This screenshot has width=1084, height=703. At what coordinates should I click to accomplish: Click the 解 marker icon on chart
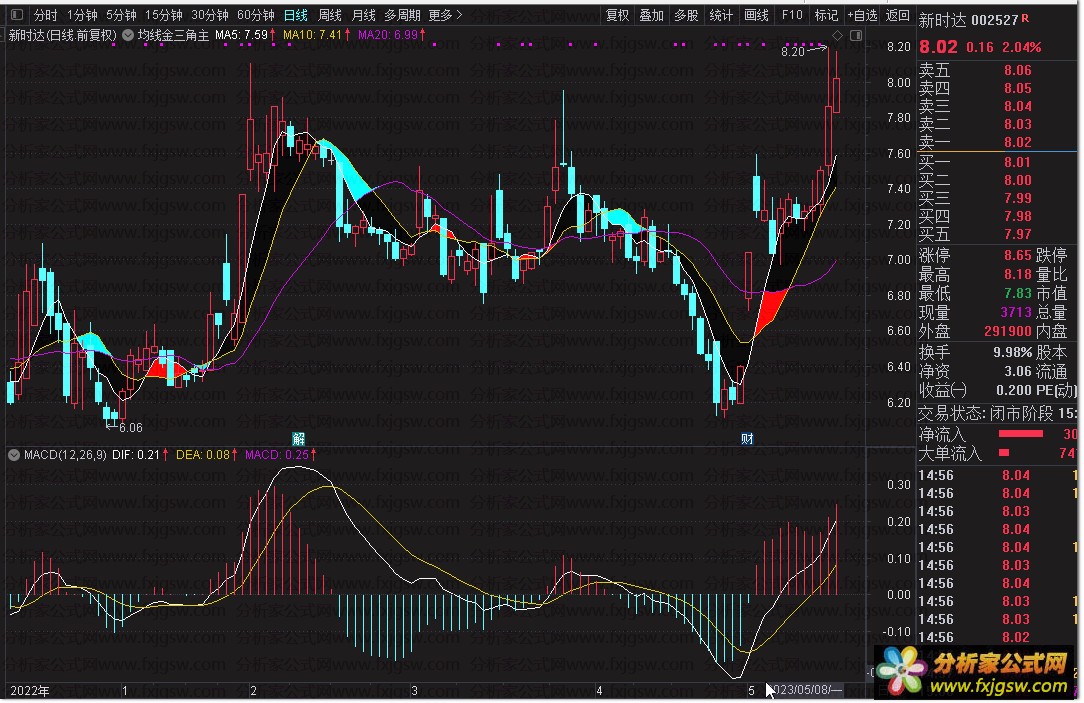point(299,439)
